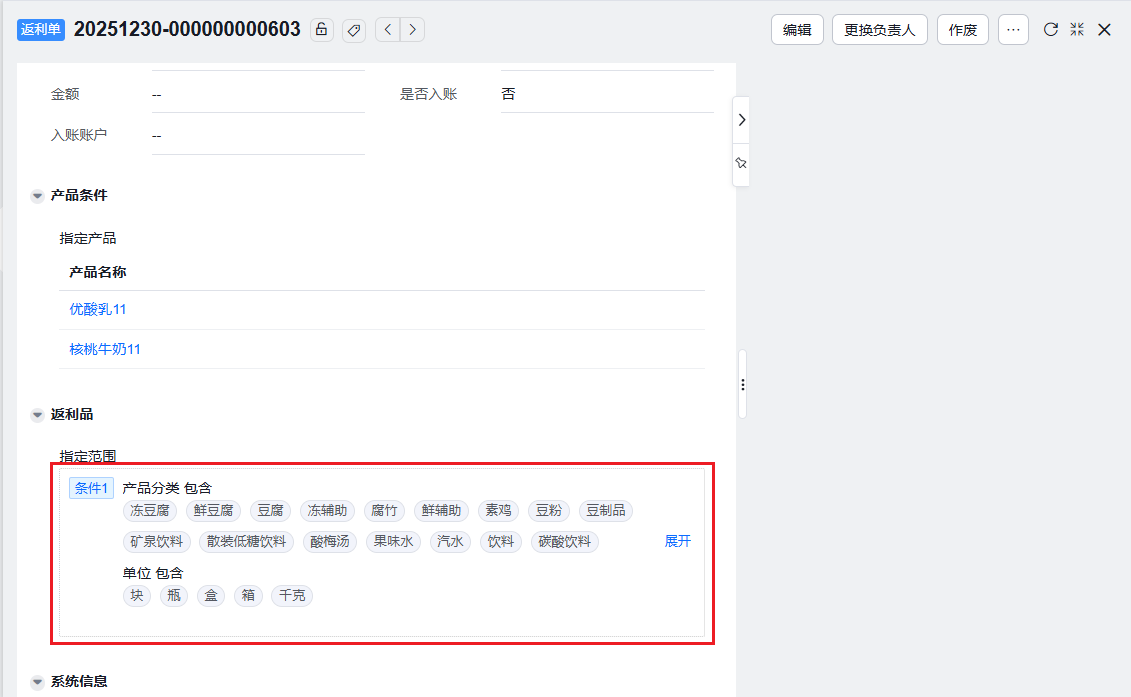Image resolution: width=1131 pixels, height=697 pixels.
Task: Click 展开 to show all categories
Action: [678, 542]
